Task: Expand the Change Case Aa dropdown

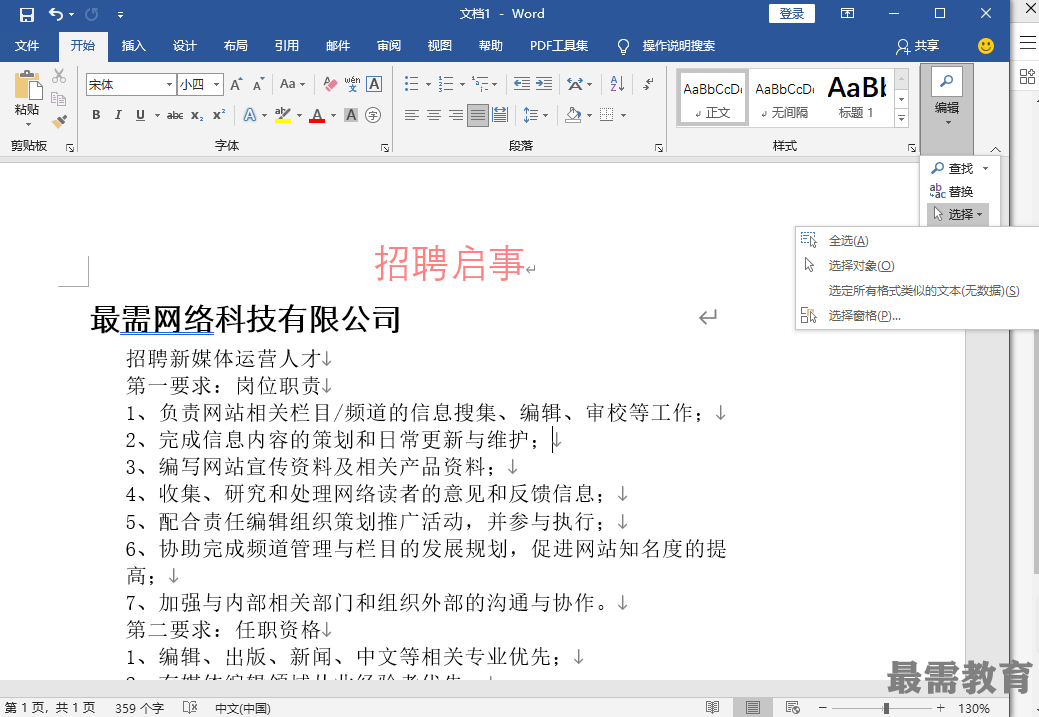Action: [x=292, y=84]
